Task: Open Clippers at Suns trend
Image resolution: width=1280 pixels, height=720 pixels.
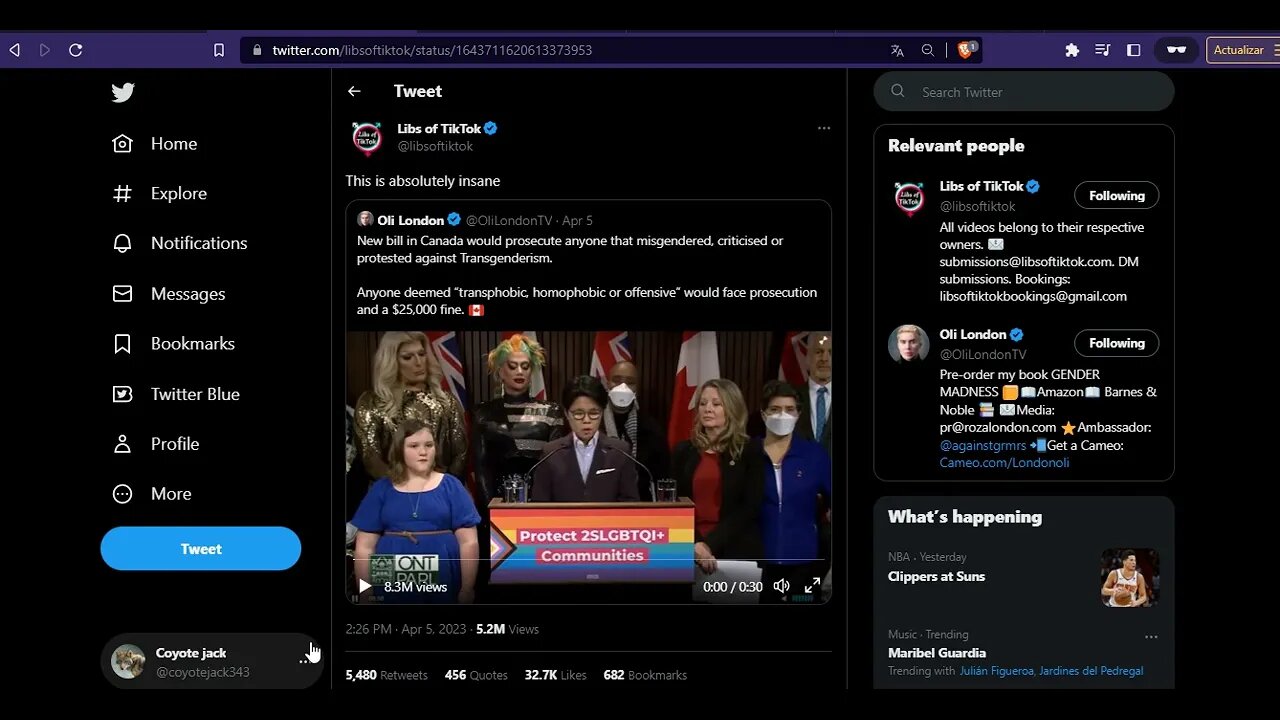Action: (936, 576)
